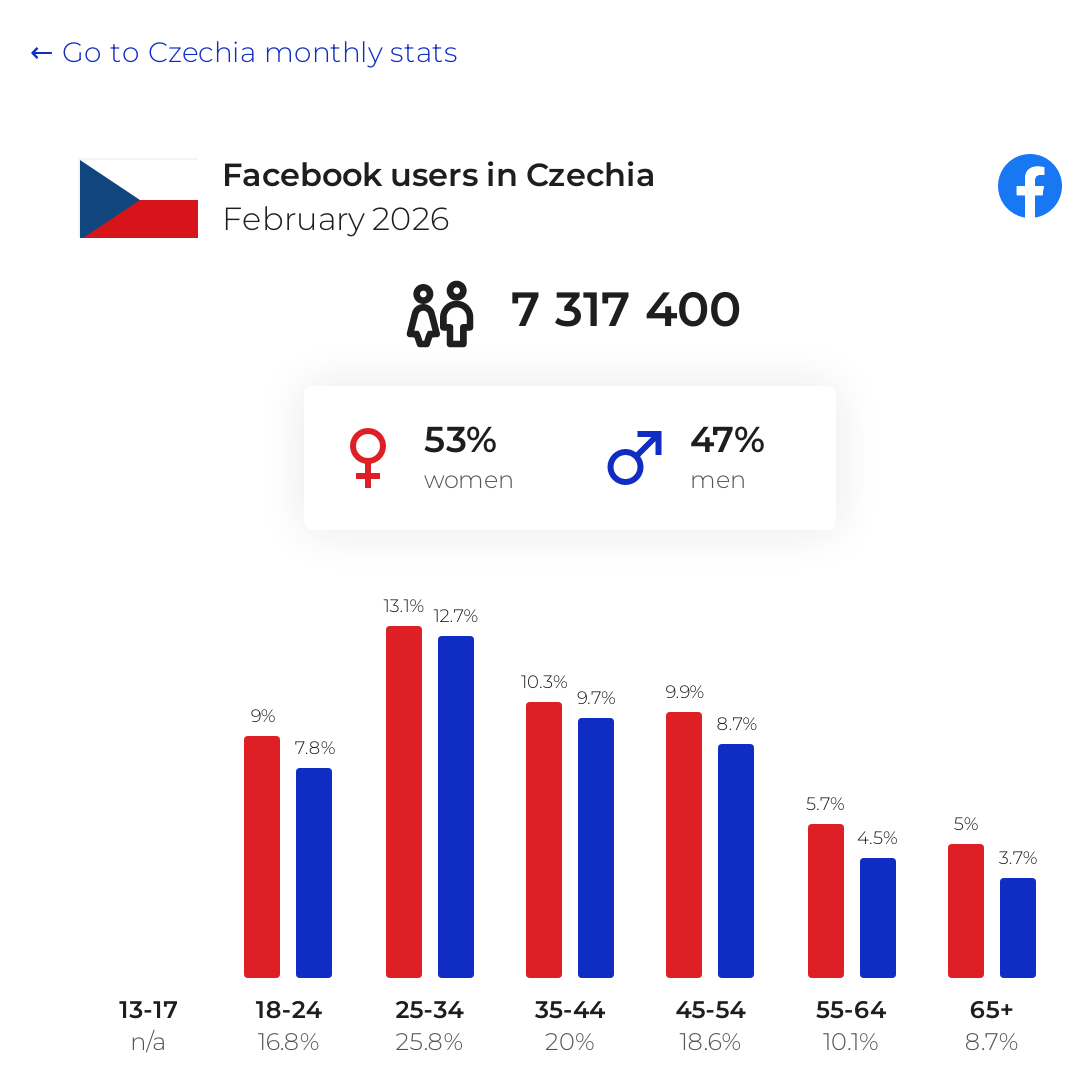
Task: Click the two-people total users icon
Action: point(441,314)
